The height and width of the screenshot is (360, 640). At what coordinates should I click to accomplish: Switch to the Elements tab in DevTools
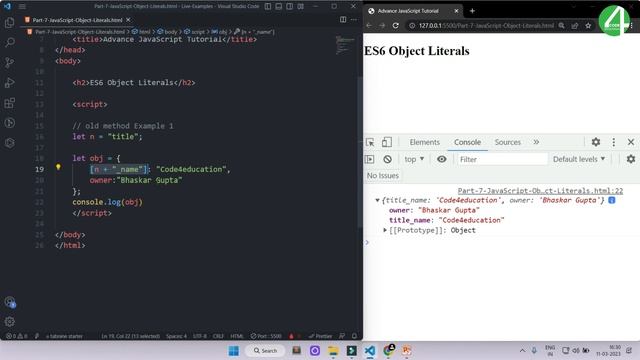[424, 142]
